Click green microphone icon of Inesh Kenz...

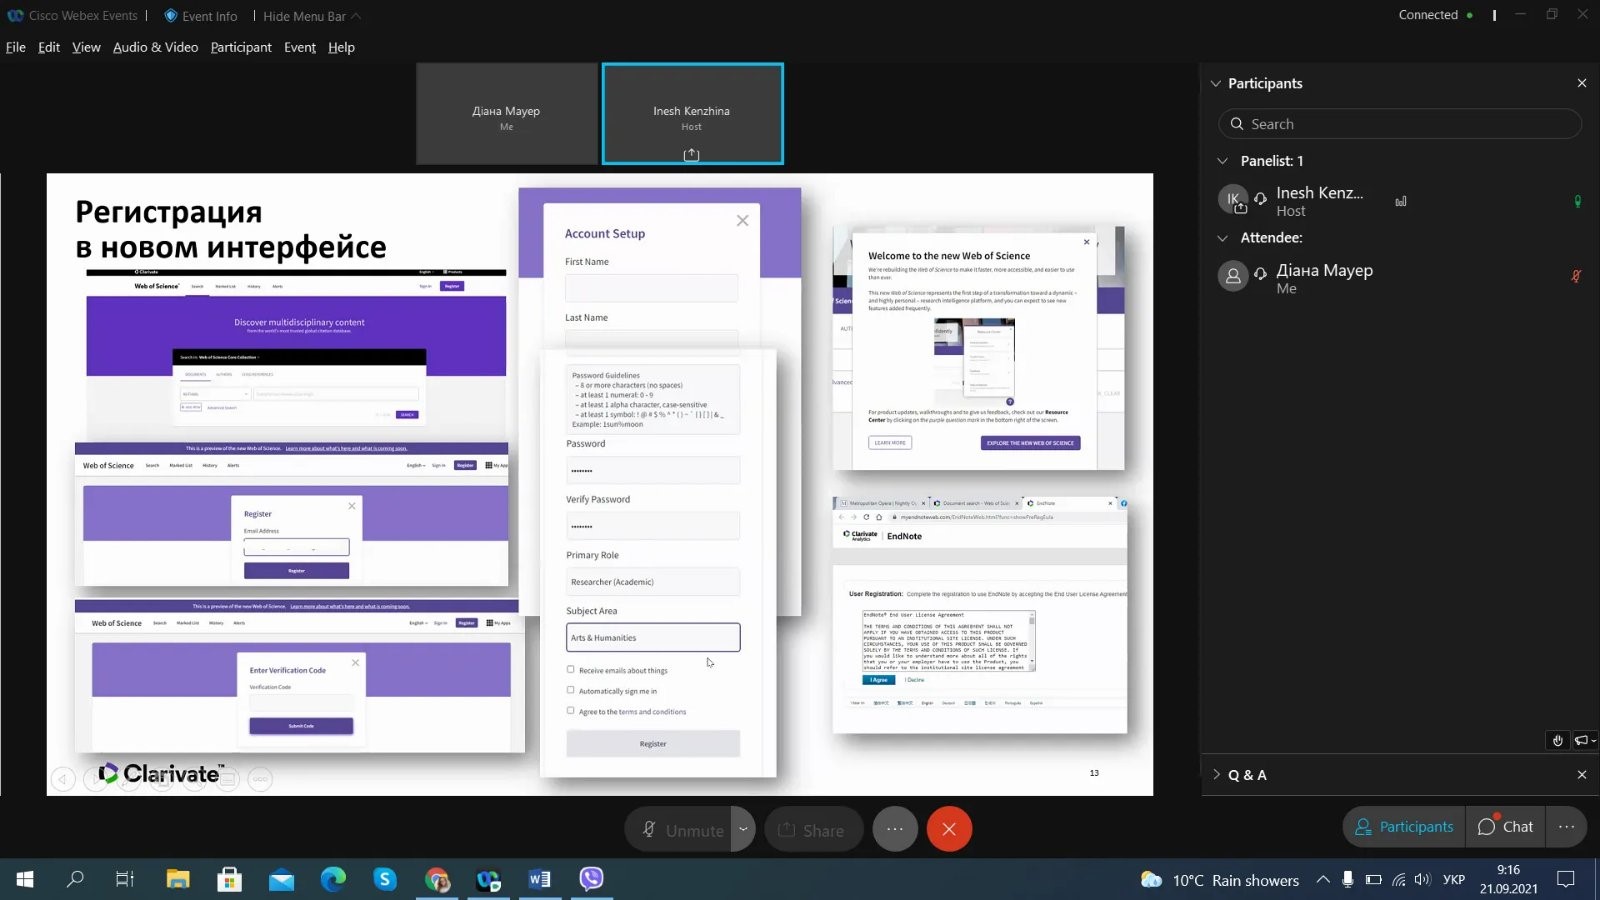tap(1577, 201)
